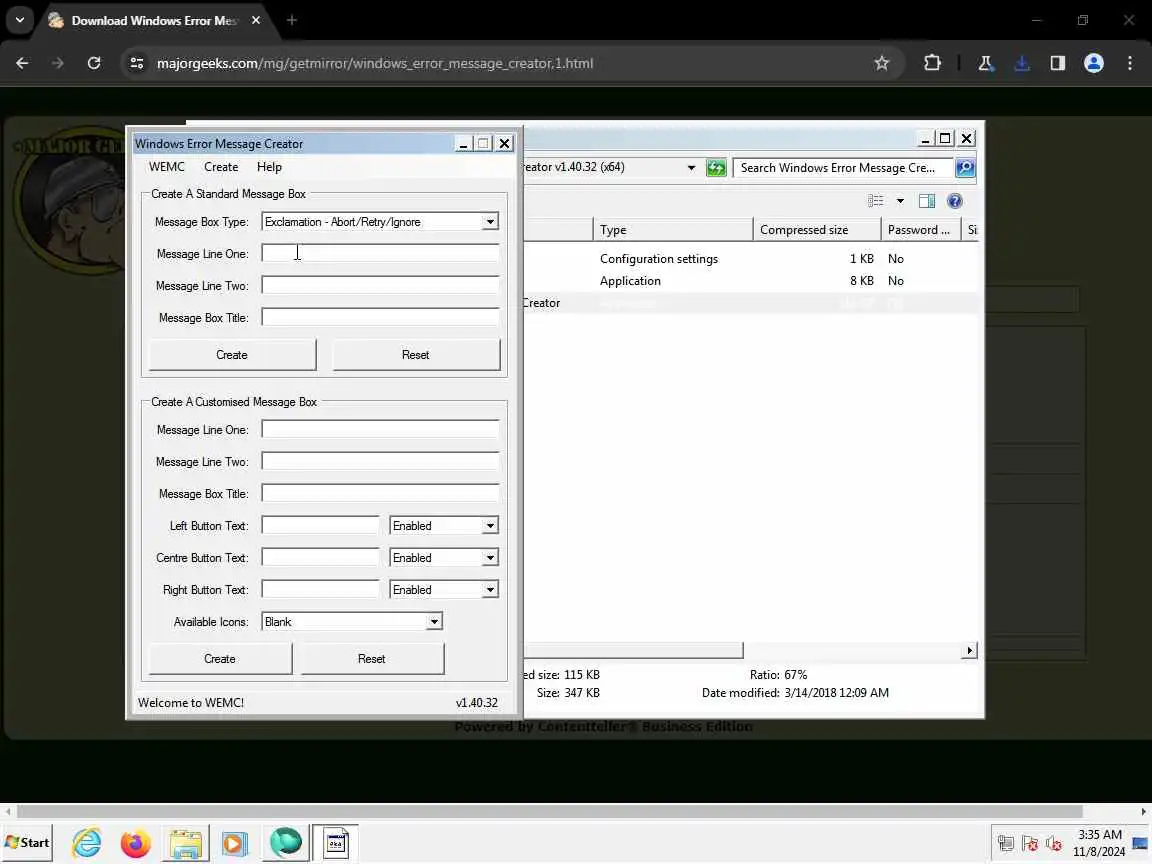The width and height of the screenshot is (1152, 864).
Task: Click the Left Button Text field
Action: (x=320, y=525)
